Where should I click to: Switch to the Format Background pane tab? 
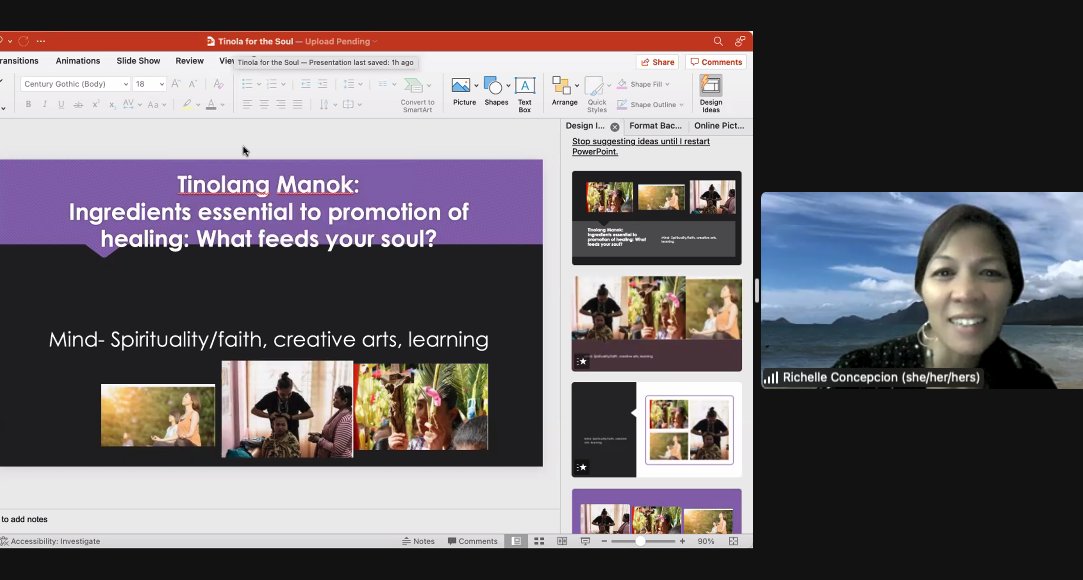coord(655,126)
